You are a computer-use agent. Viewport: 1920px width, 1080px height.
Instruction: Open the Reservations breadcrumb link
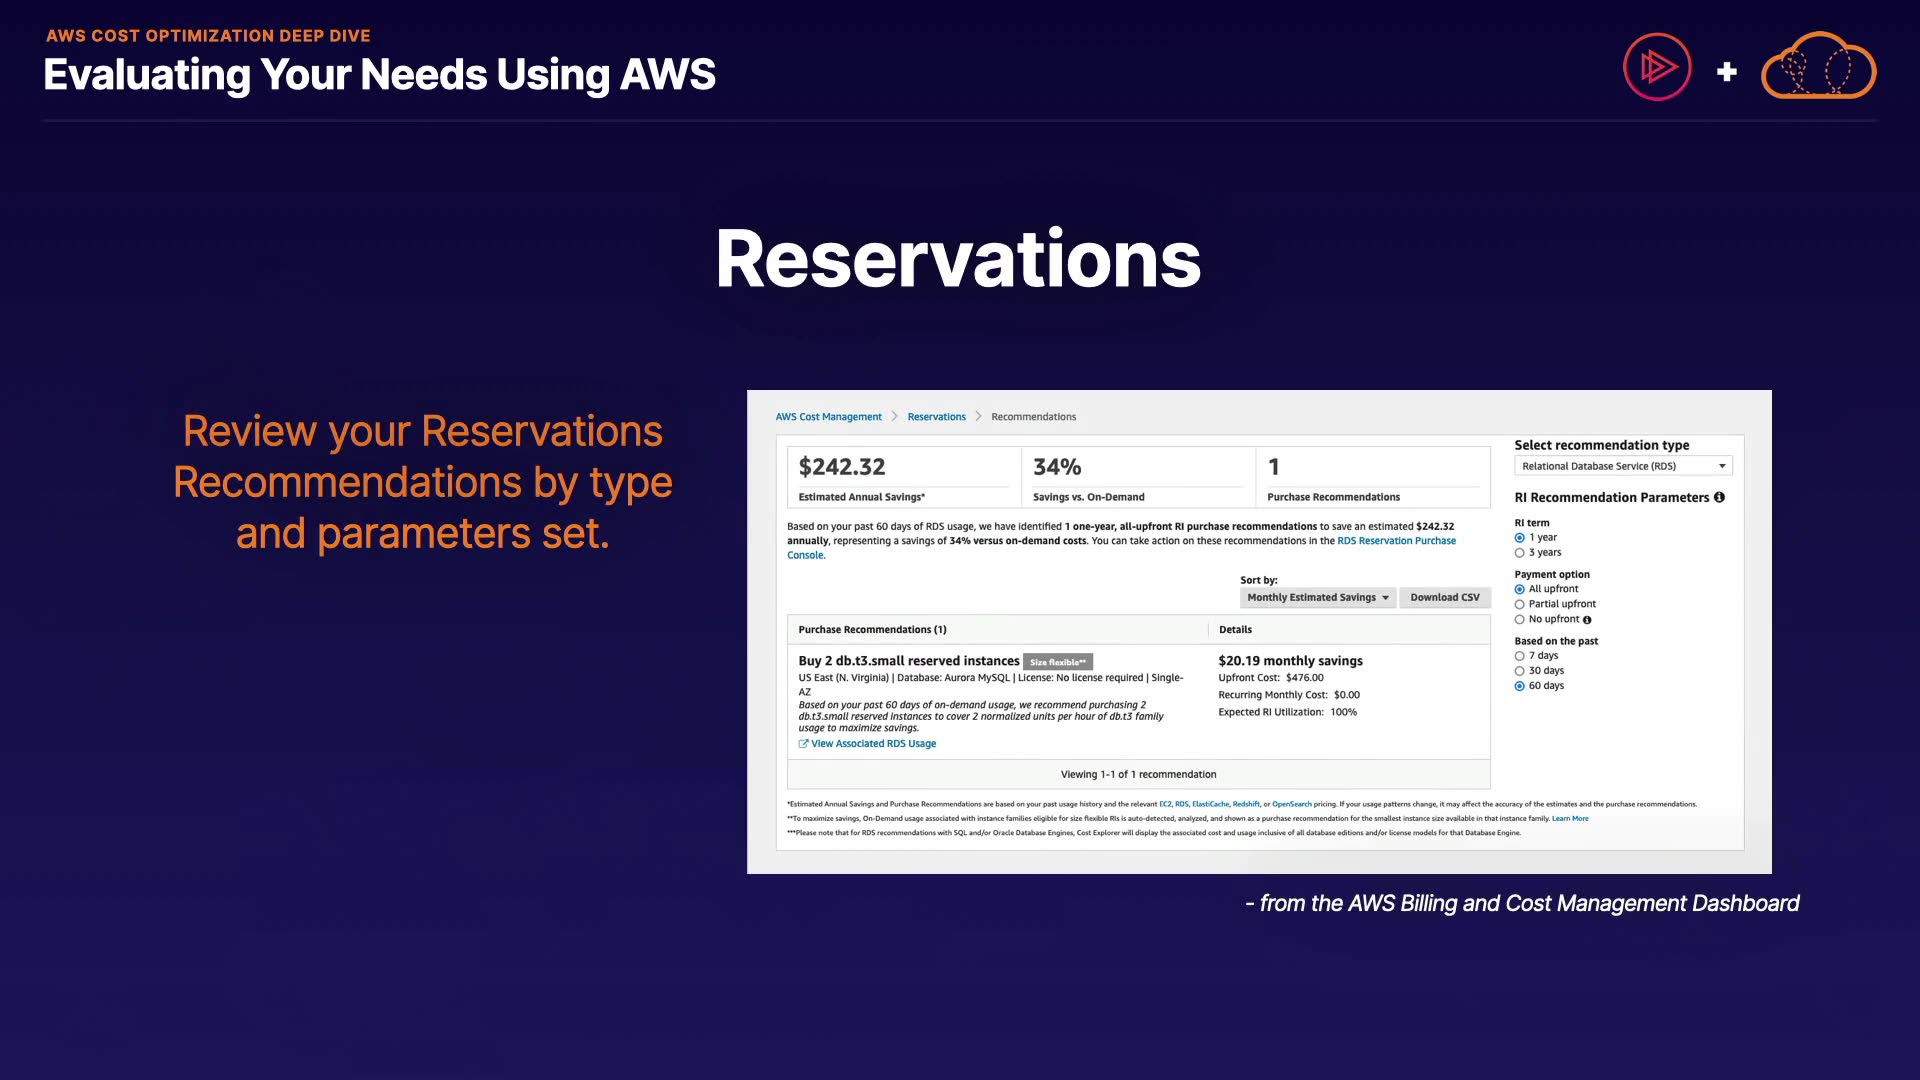point(936,417)
